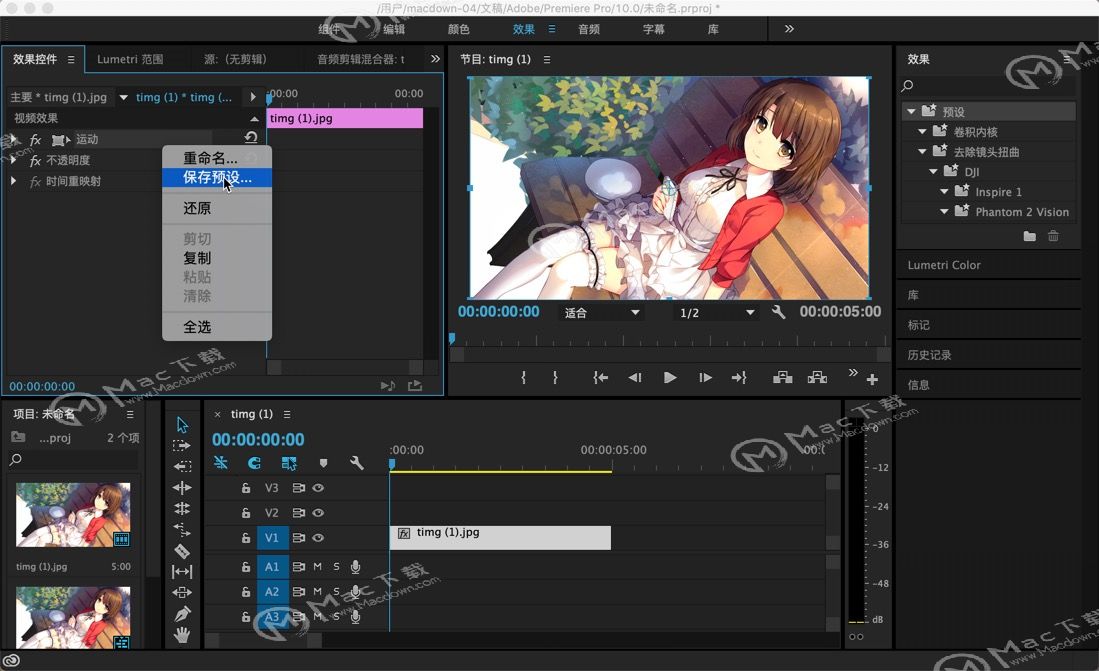1099x671 pixels.
Task: Collapse the Convolution Kernel presets folder
Action: click(x=922, y=132)
